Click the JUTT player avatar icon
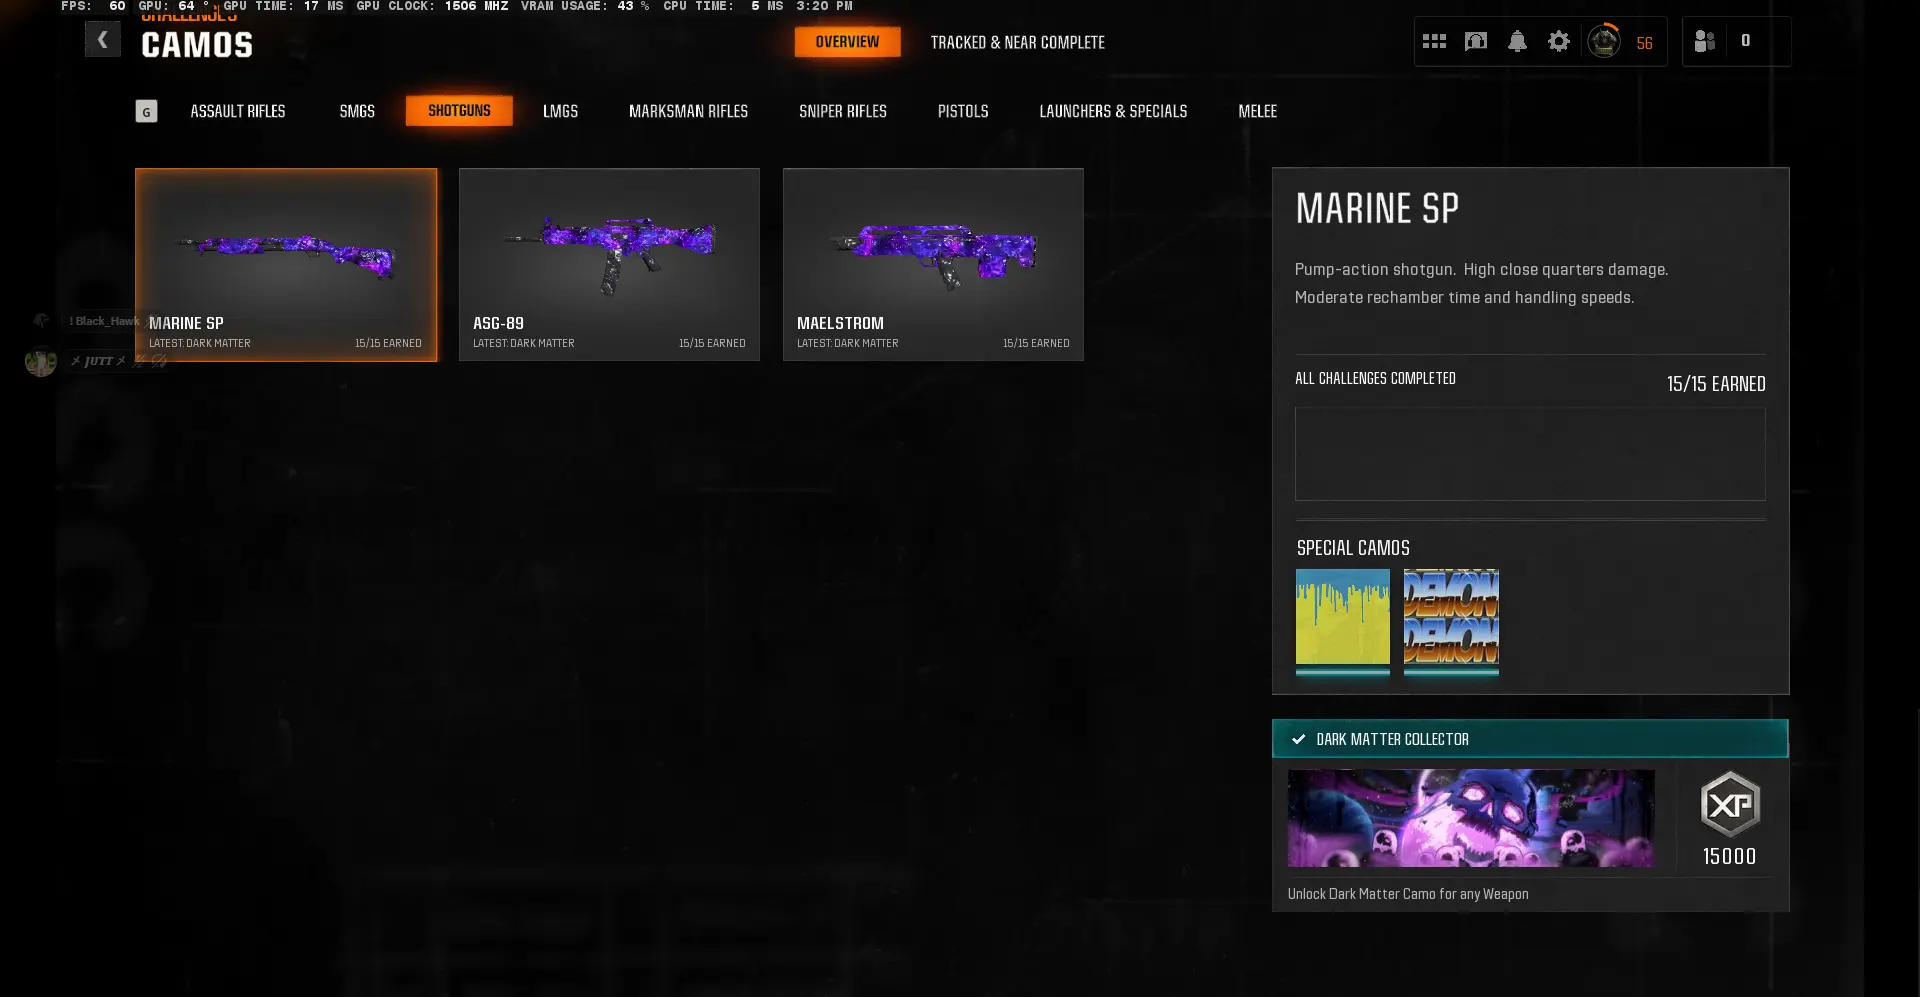 (x=41, y=361)
